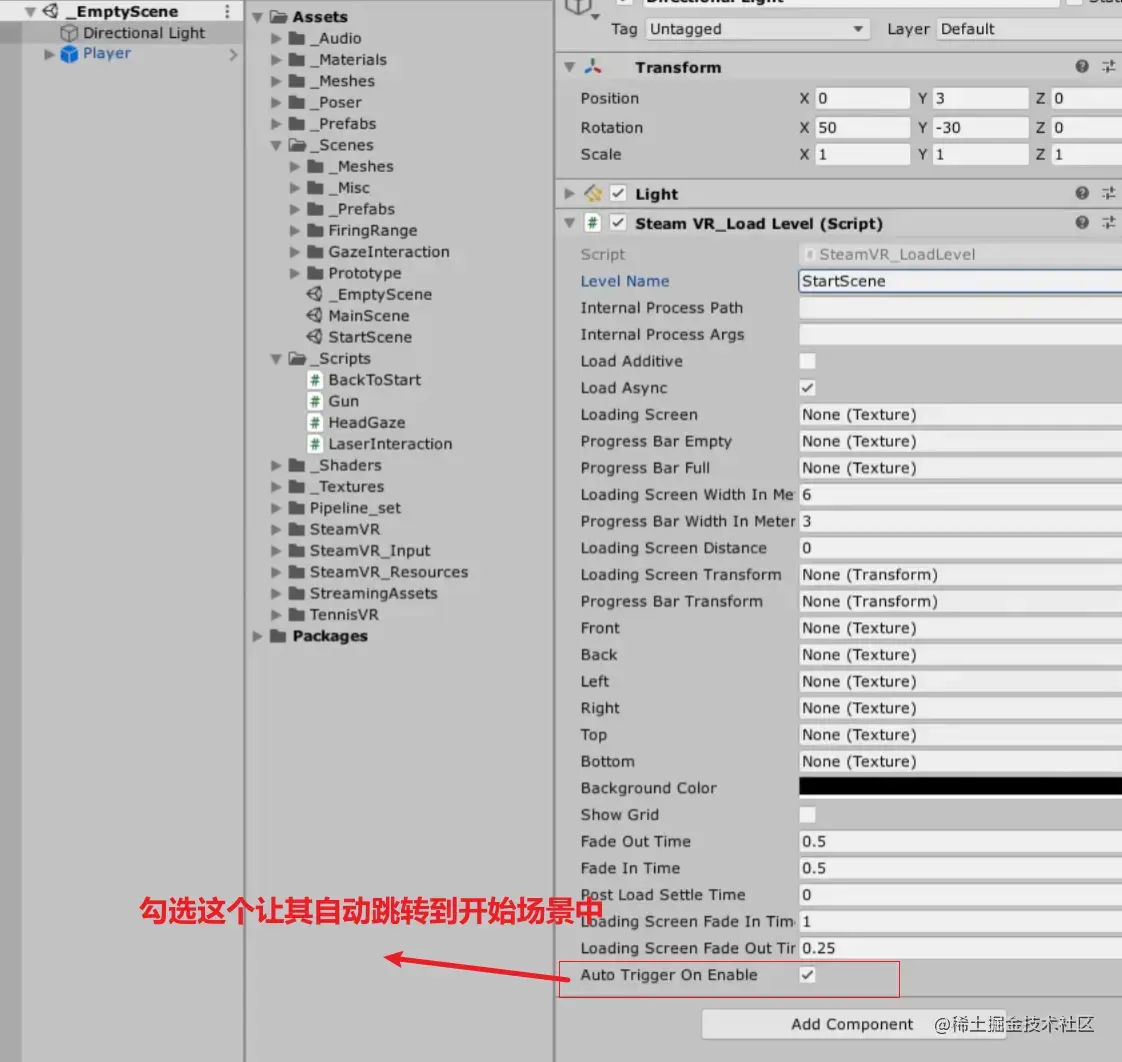1122x1062 pixels.
Task: Click the Light component icon
Action: point(592,193)
